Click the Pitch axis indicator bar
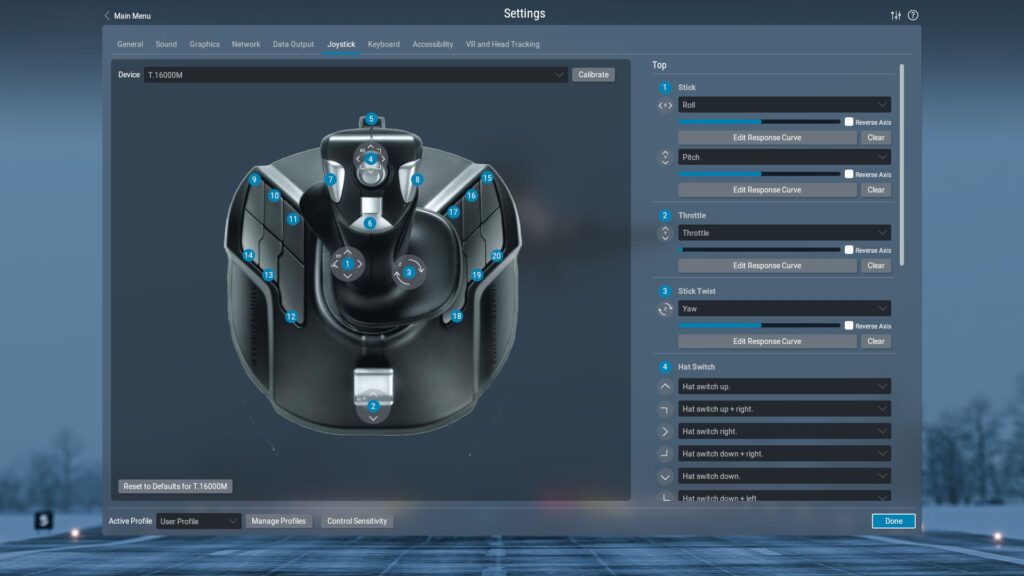The width and height of the screenshot is (1024, 576). point(759,173)
